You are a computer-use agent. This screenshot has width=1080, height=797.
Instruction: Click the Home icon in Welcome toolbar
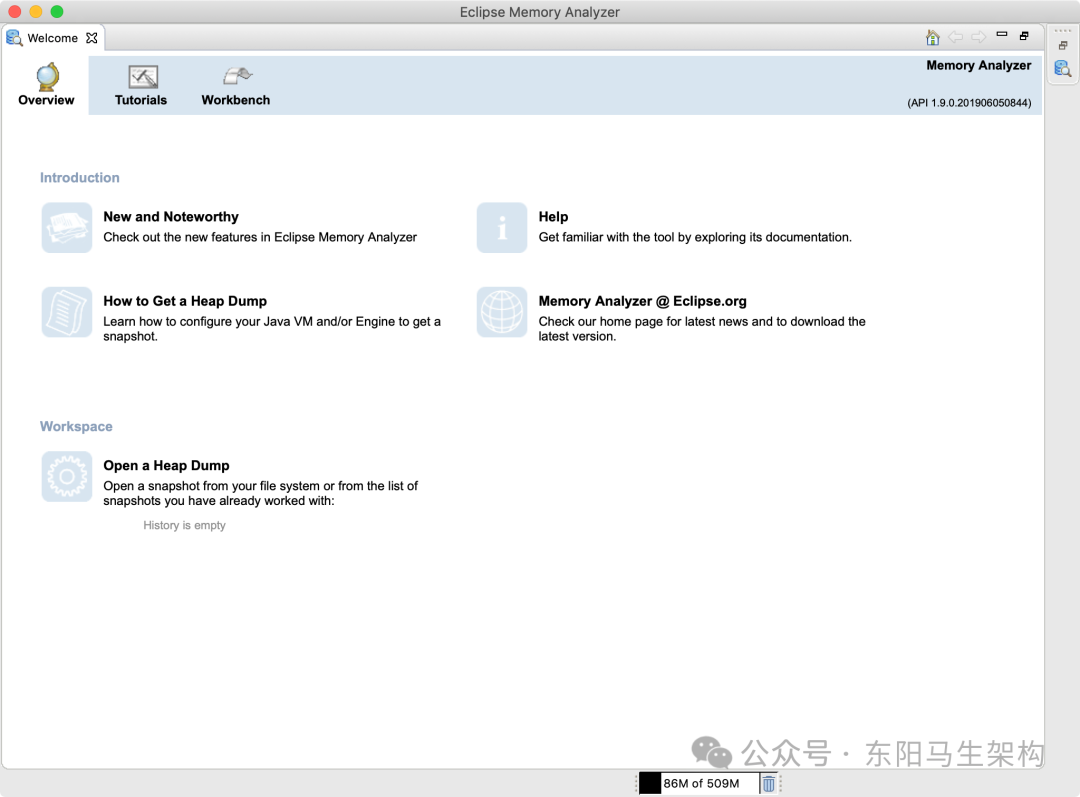933,37
